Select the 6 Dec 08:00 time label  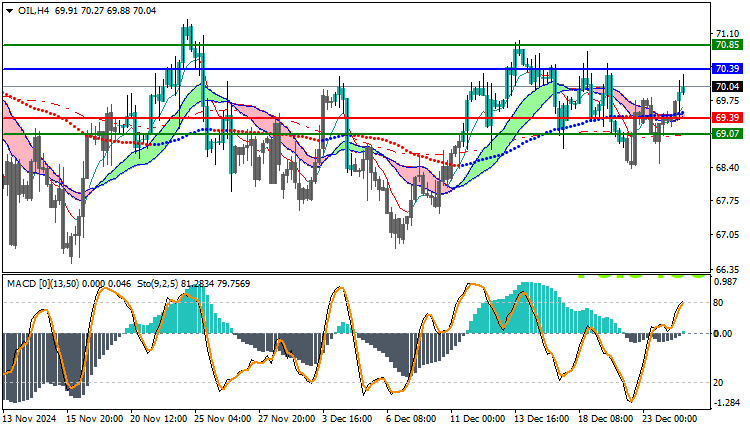[x=411, y=419]
